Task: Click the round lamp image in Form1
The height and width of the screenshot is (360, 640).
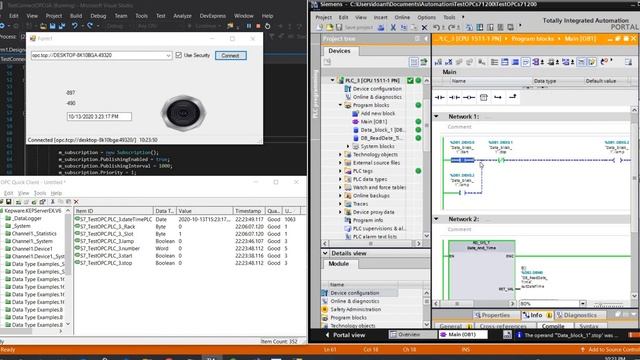Action: (x=183, y=113)
